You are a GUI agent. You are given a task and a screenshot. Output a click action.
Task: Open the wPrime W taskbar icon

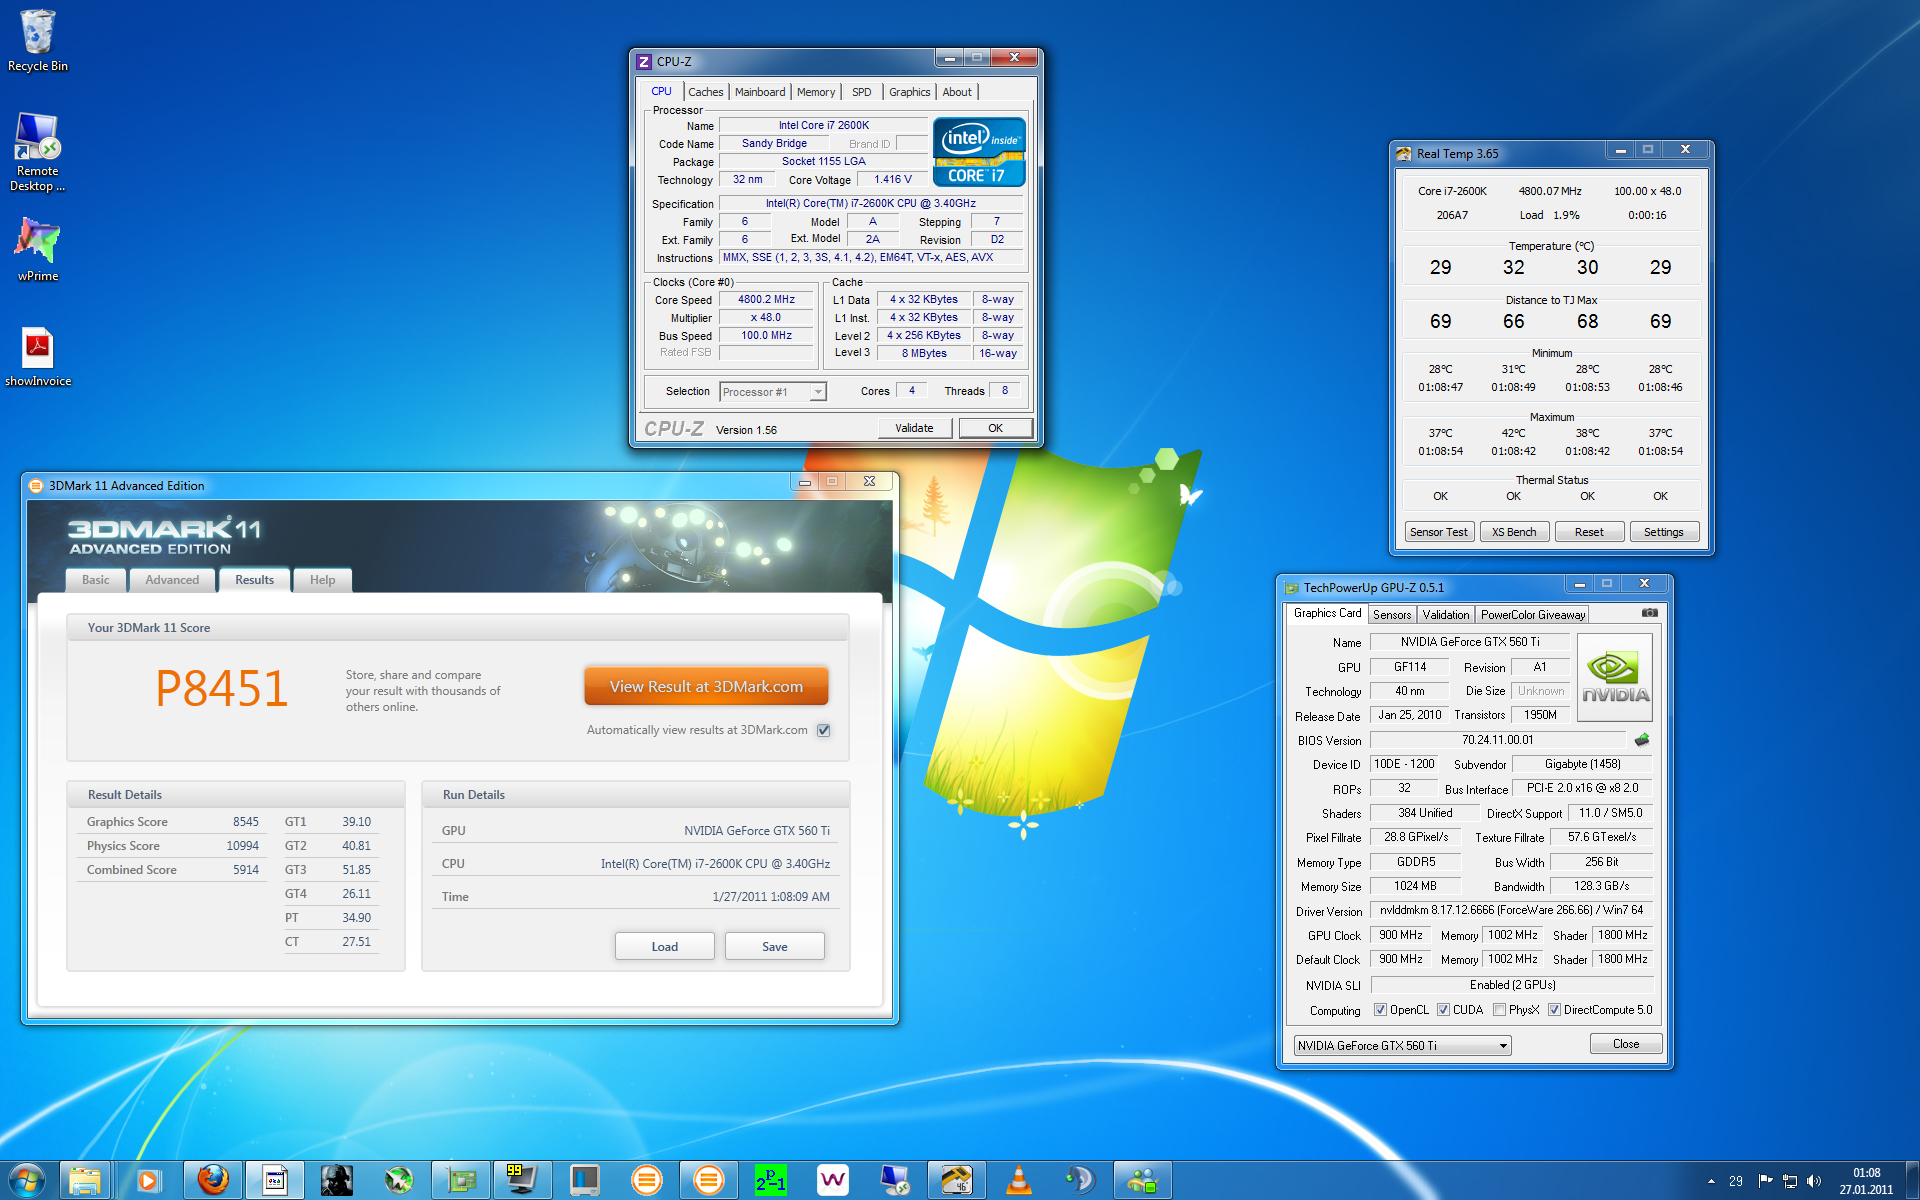(832, 1180)
